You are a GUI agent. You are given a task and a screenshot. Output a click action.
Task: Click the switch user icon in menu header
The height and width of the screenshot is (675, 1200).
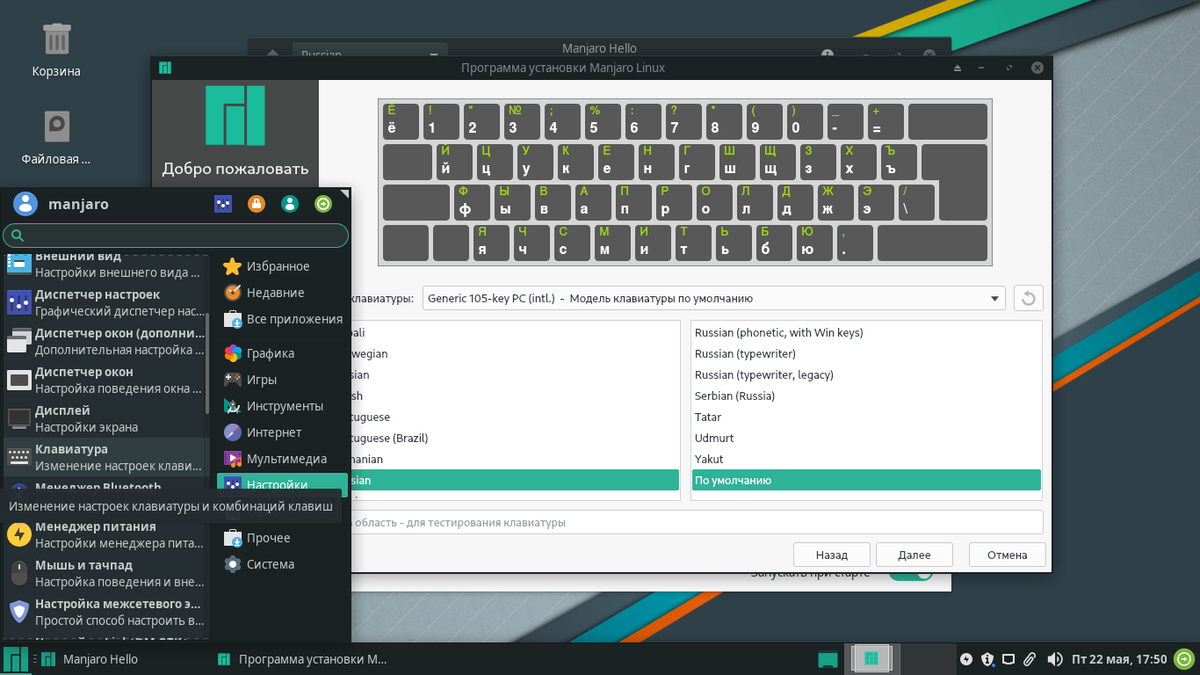coord(290,204)
